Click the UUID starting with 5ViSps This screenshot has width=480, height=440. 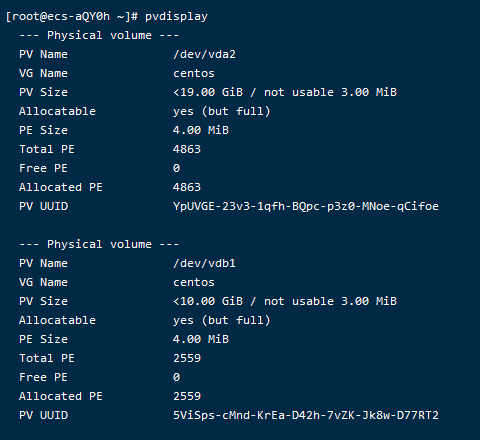[306, 415]
